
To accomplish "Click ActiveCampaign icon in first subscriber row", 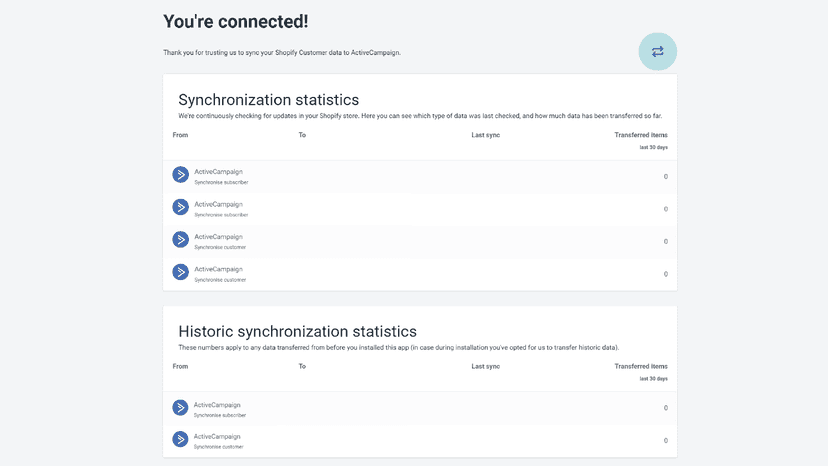I will (x=181, y=174).
